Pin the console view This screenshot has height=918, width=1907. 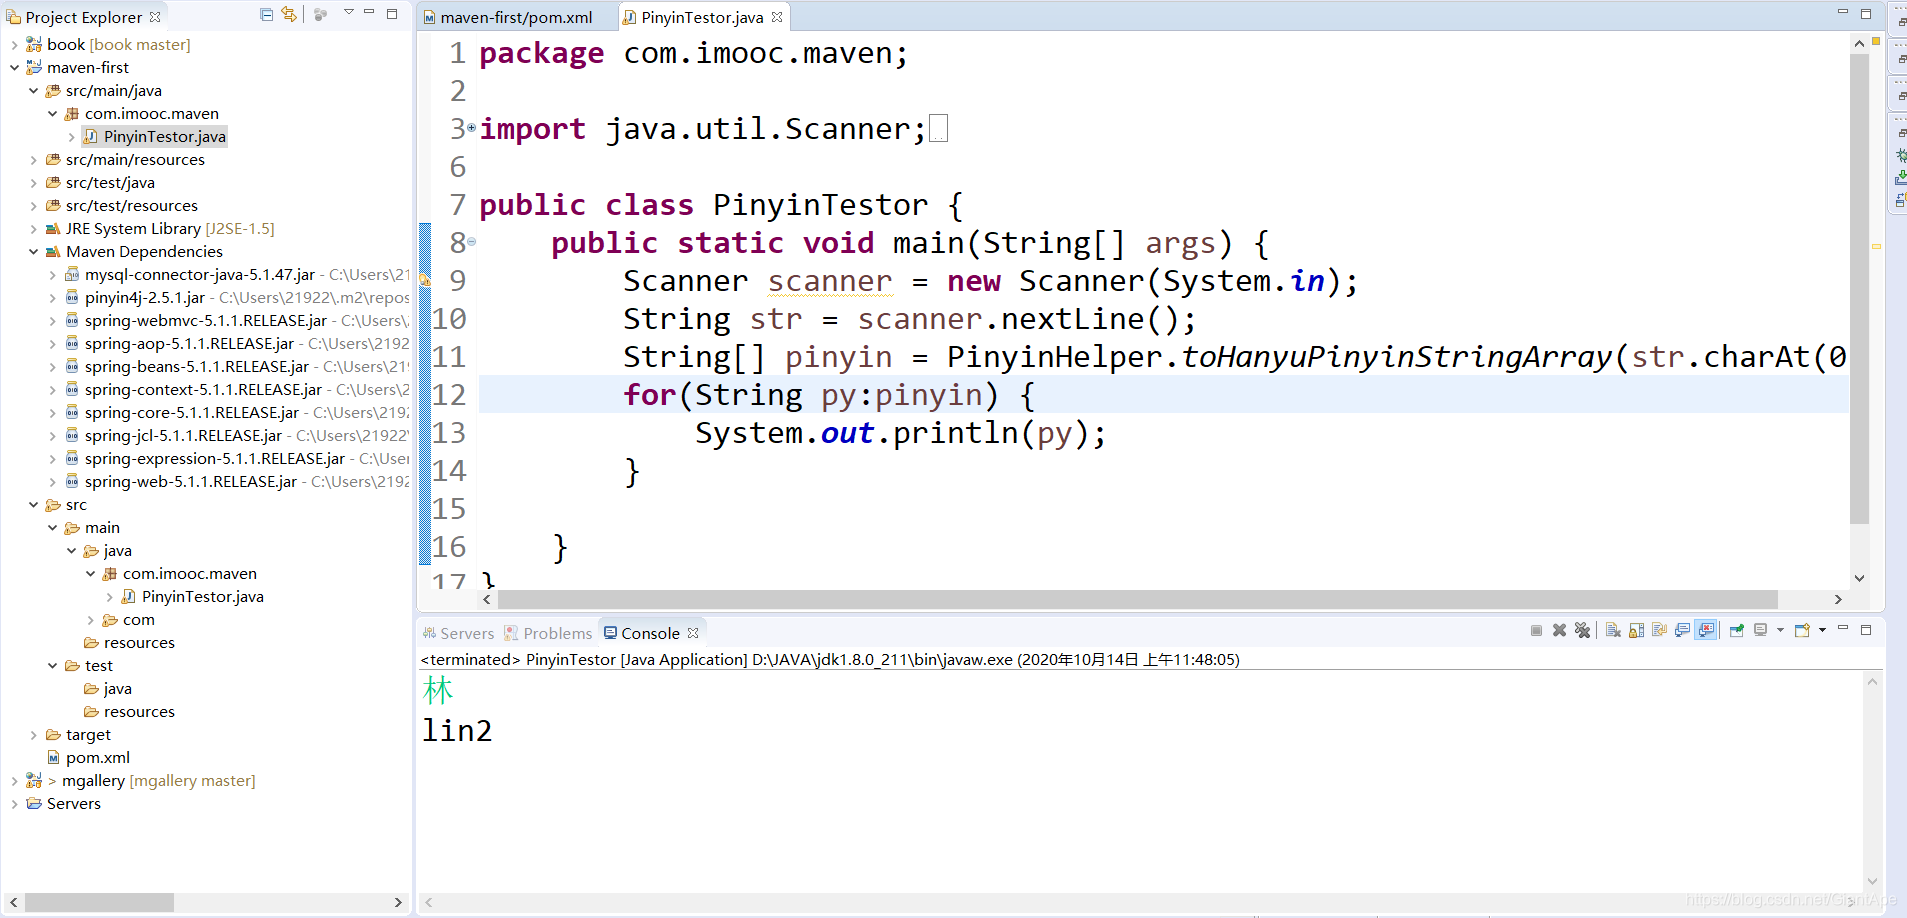click(x=1737, y=630)
